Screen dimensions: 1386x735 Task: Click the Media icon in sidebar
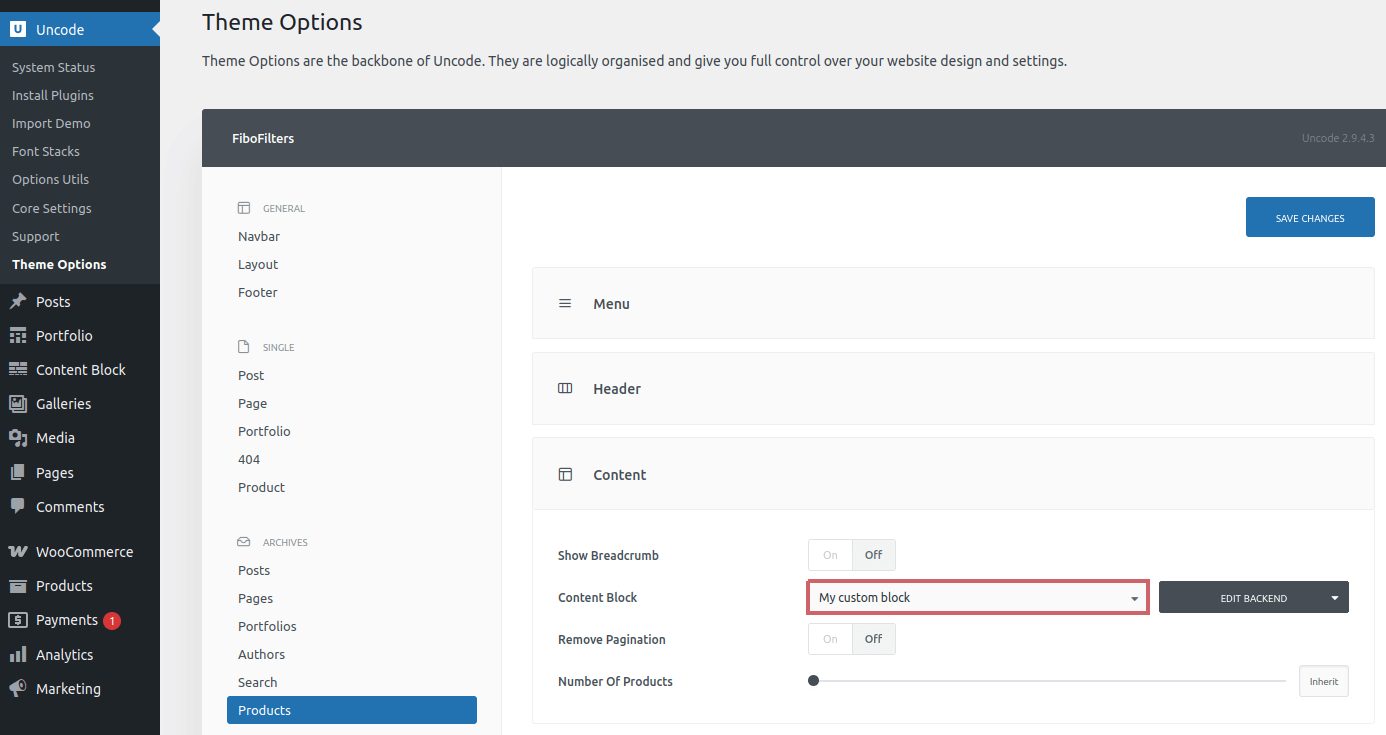pyautogui.click(x=18, y=438)
